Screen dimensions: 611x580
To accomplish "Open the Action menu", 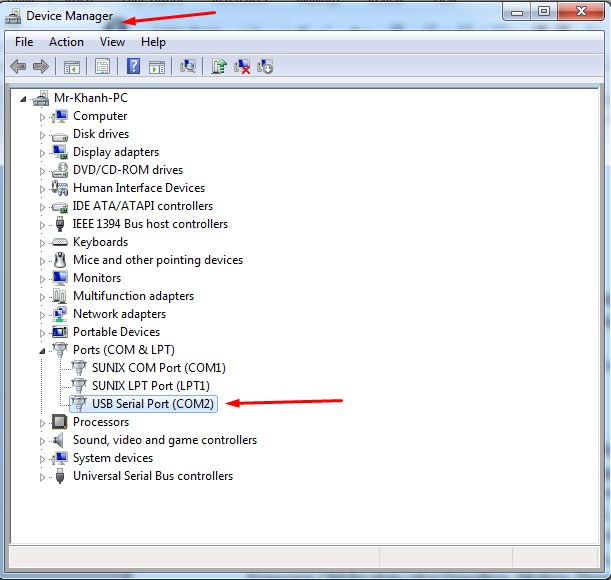I will coord(66,42).
